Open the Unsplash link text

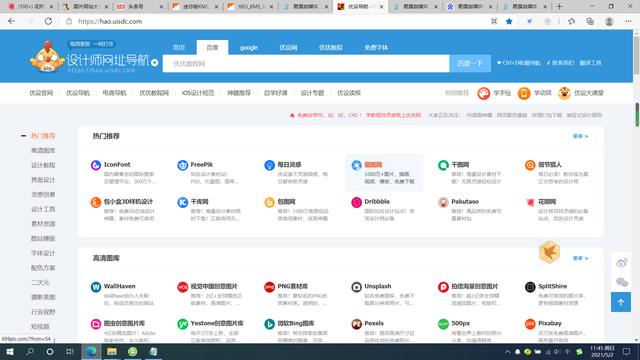coord(378,286)
